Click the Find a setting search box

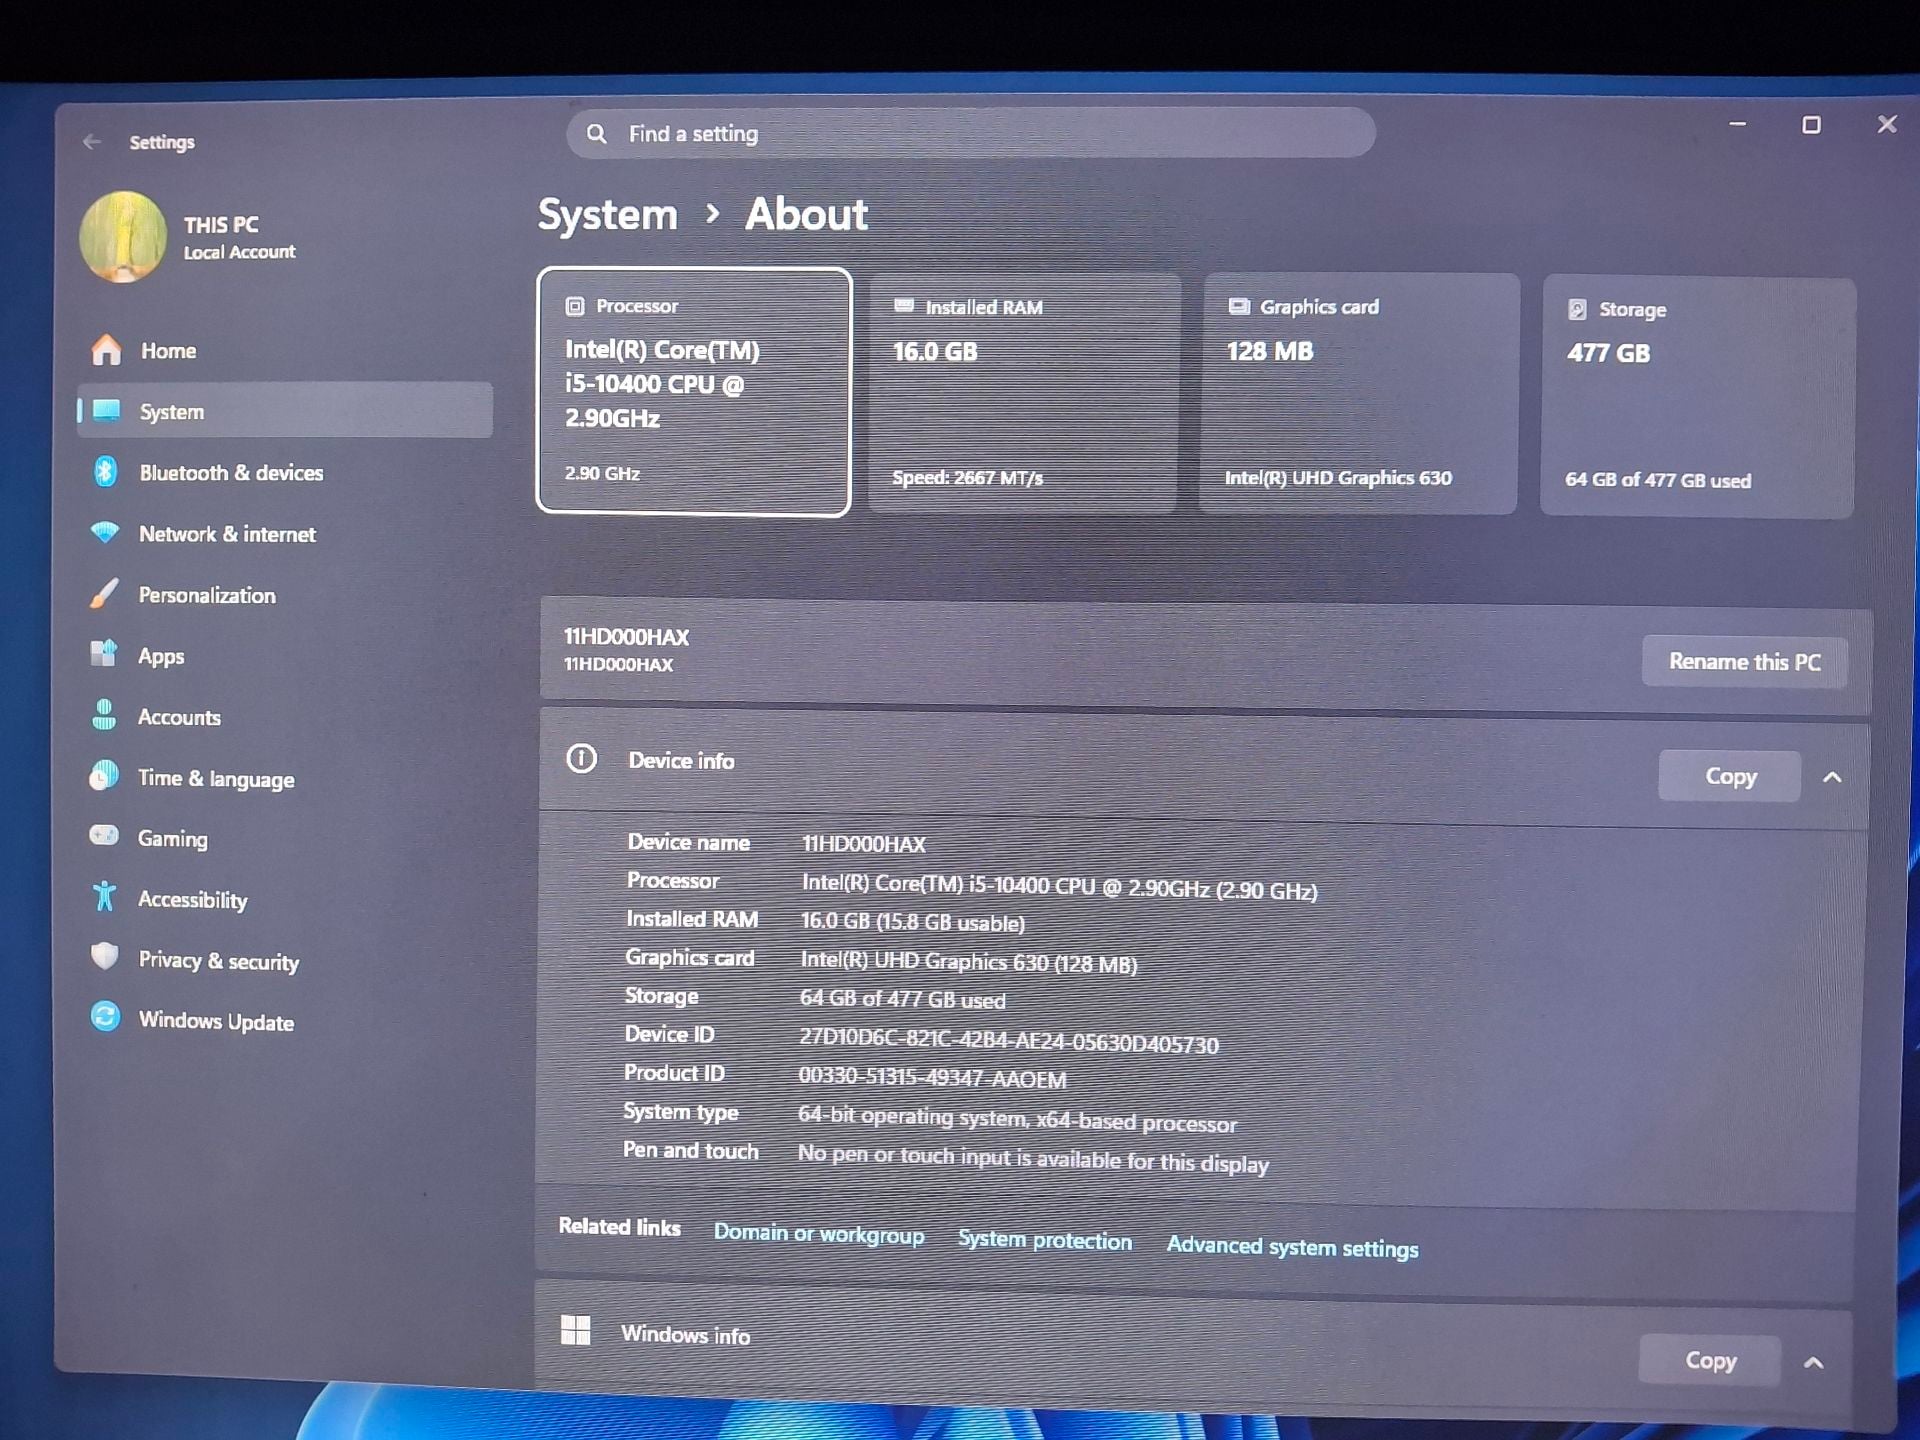pos(971,133)
